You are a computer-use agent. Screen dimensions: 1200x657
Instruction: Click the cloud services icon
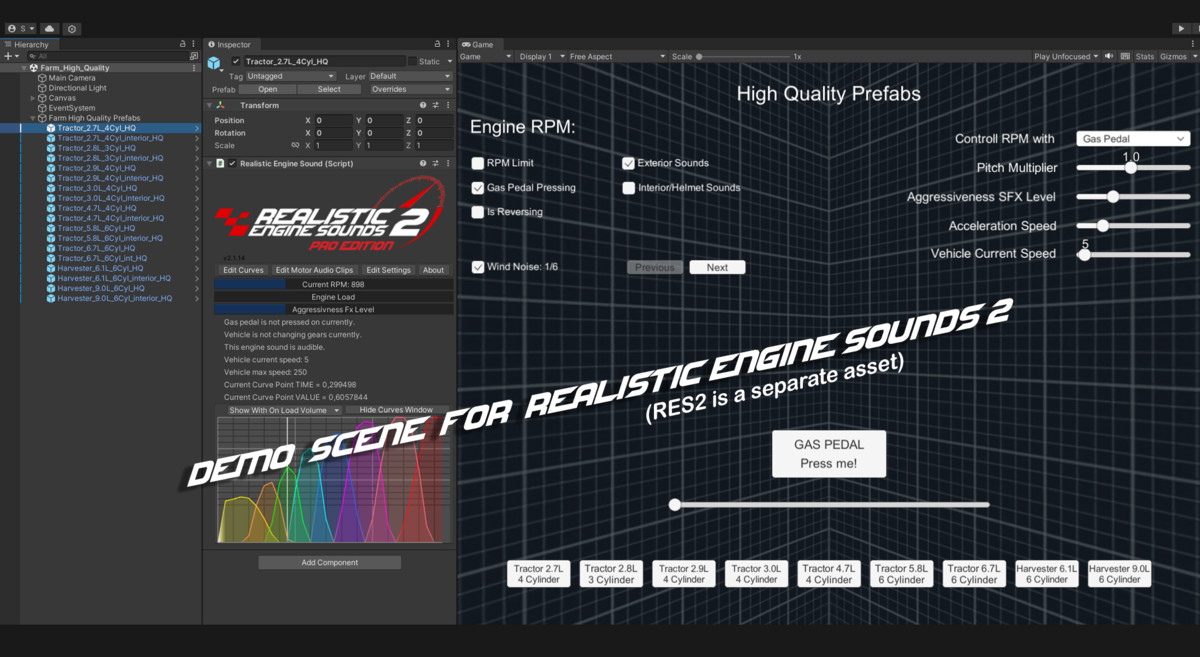click(x=49, y=29)
